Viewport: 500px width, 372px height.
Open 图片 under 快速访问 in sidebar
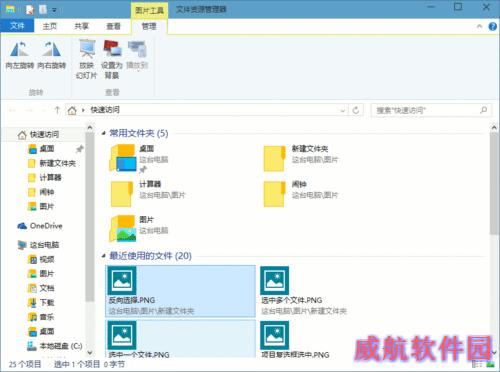[41, 206]
